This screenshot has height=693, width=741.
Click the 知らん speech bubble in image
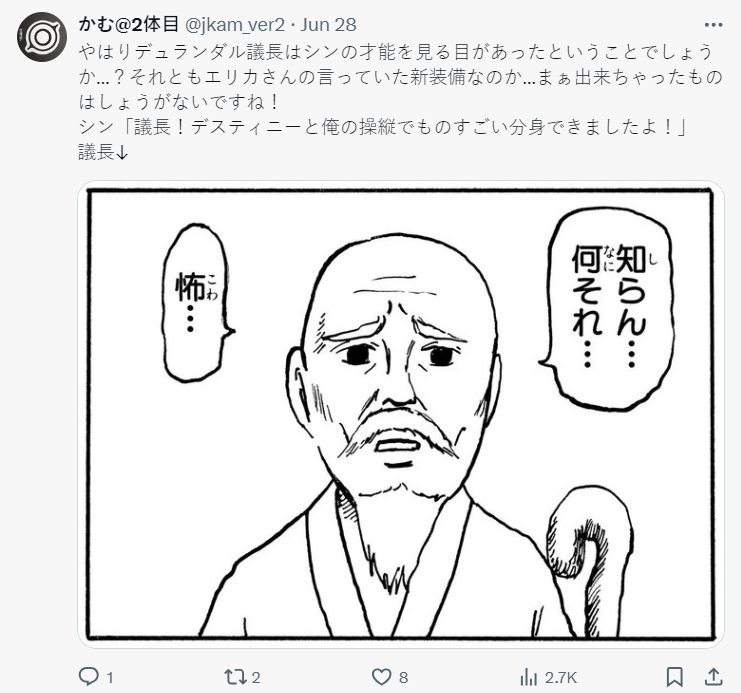pos(609,308)
